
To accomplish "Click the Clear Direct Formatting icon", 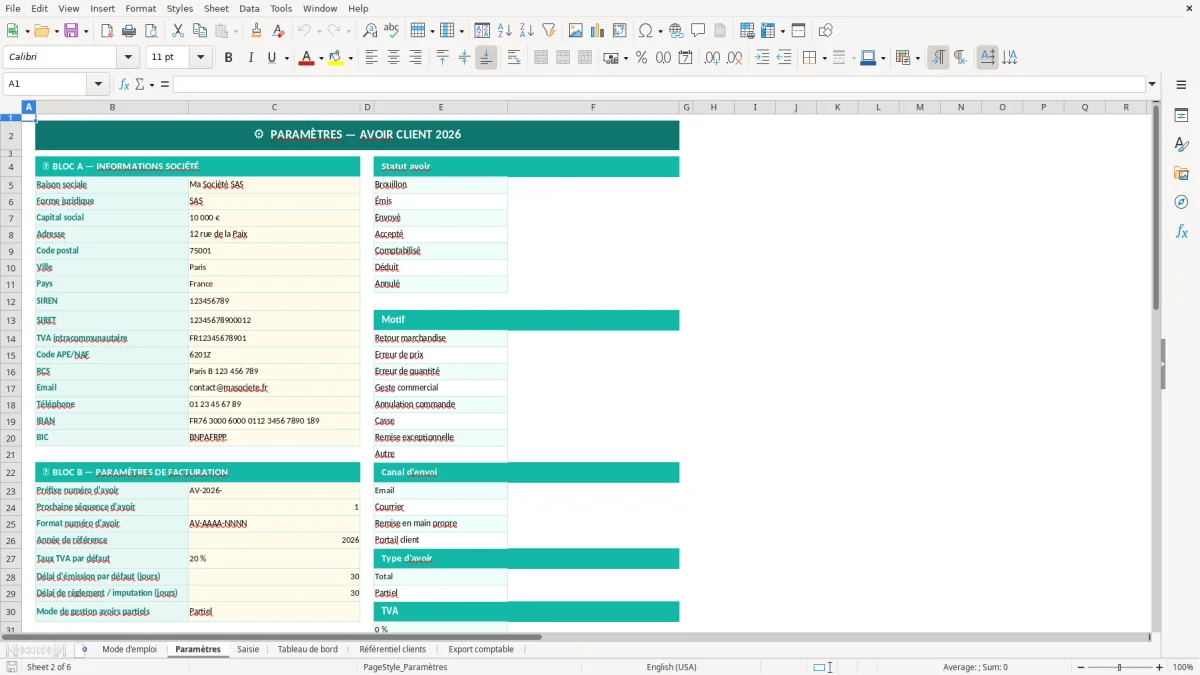I will pos(278,31).
